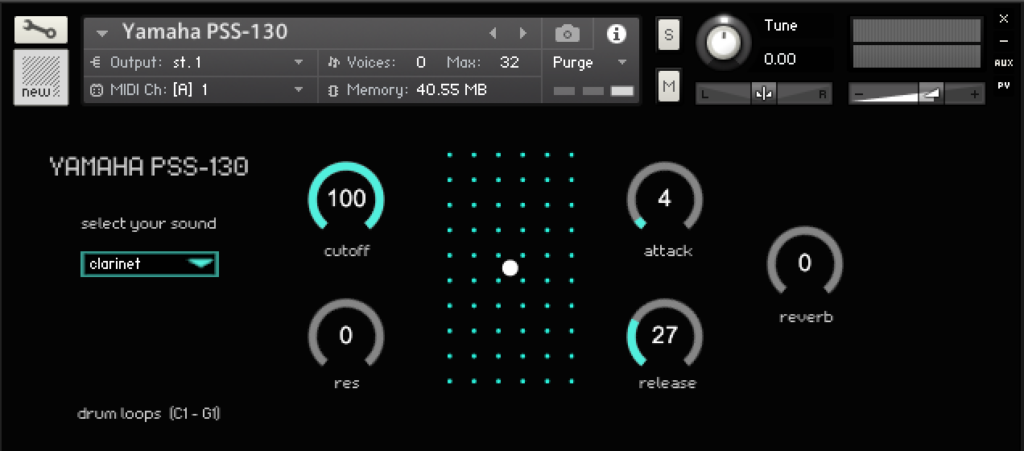Click the white dot in the XY pad
The width and height of the screenshot is (1024, 451).
coord(510,268)
